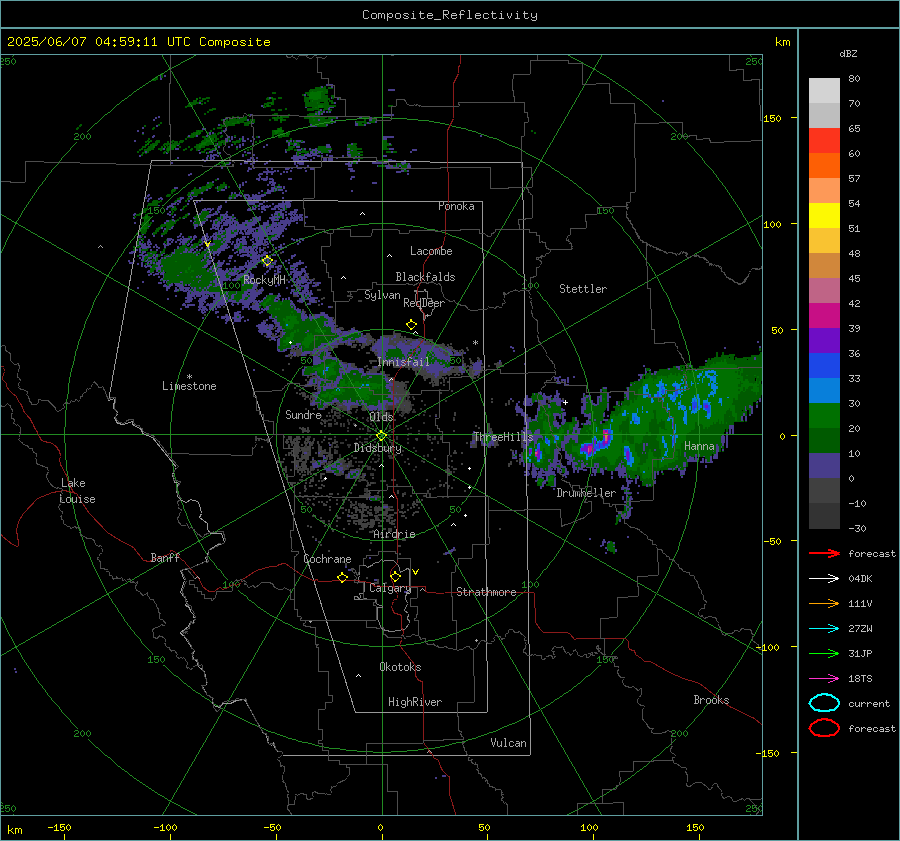Click the 'HighRiver' city label
Screen dimensions: 900x841
(415, 702)
